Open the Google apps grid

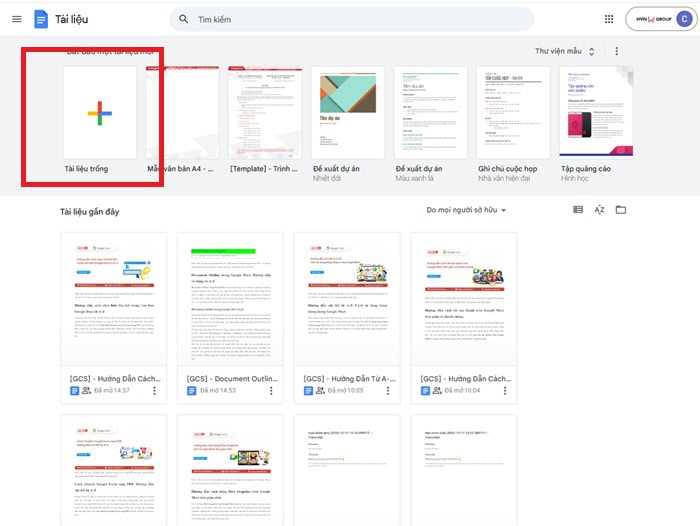point(609,19)
